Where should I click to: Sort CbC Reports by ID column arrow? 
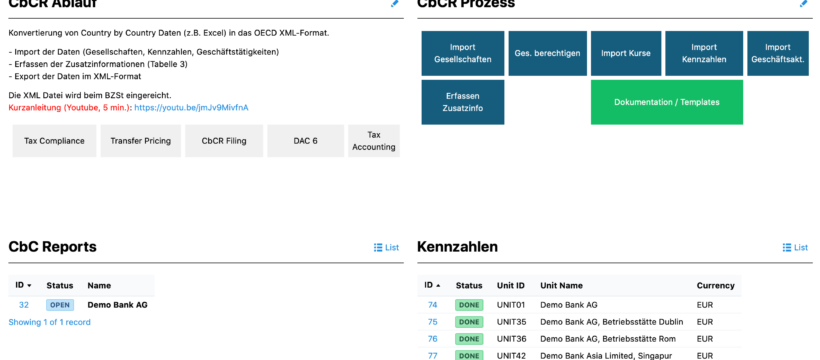pos(29,286)
